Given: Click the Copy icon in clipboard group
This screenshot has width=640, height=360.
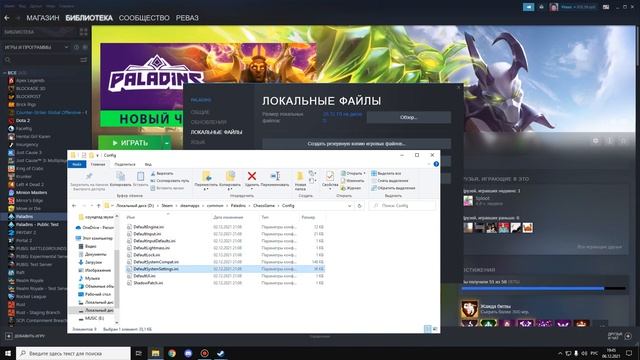Looking at the screenshot, I should coord(120,176).
